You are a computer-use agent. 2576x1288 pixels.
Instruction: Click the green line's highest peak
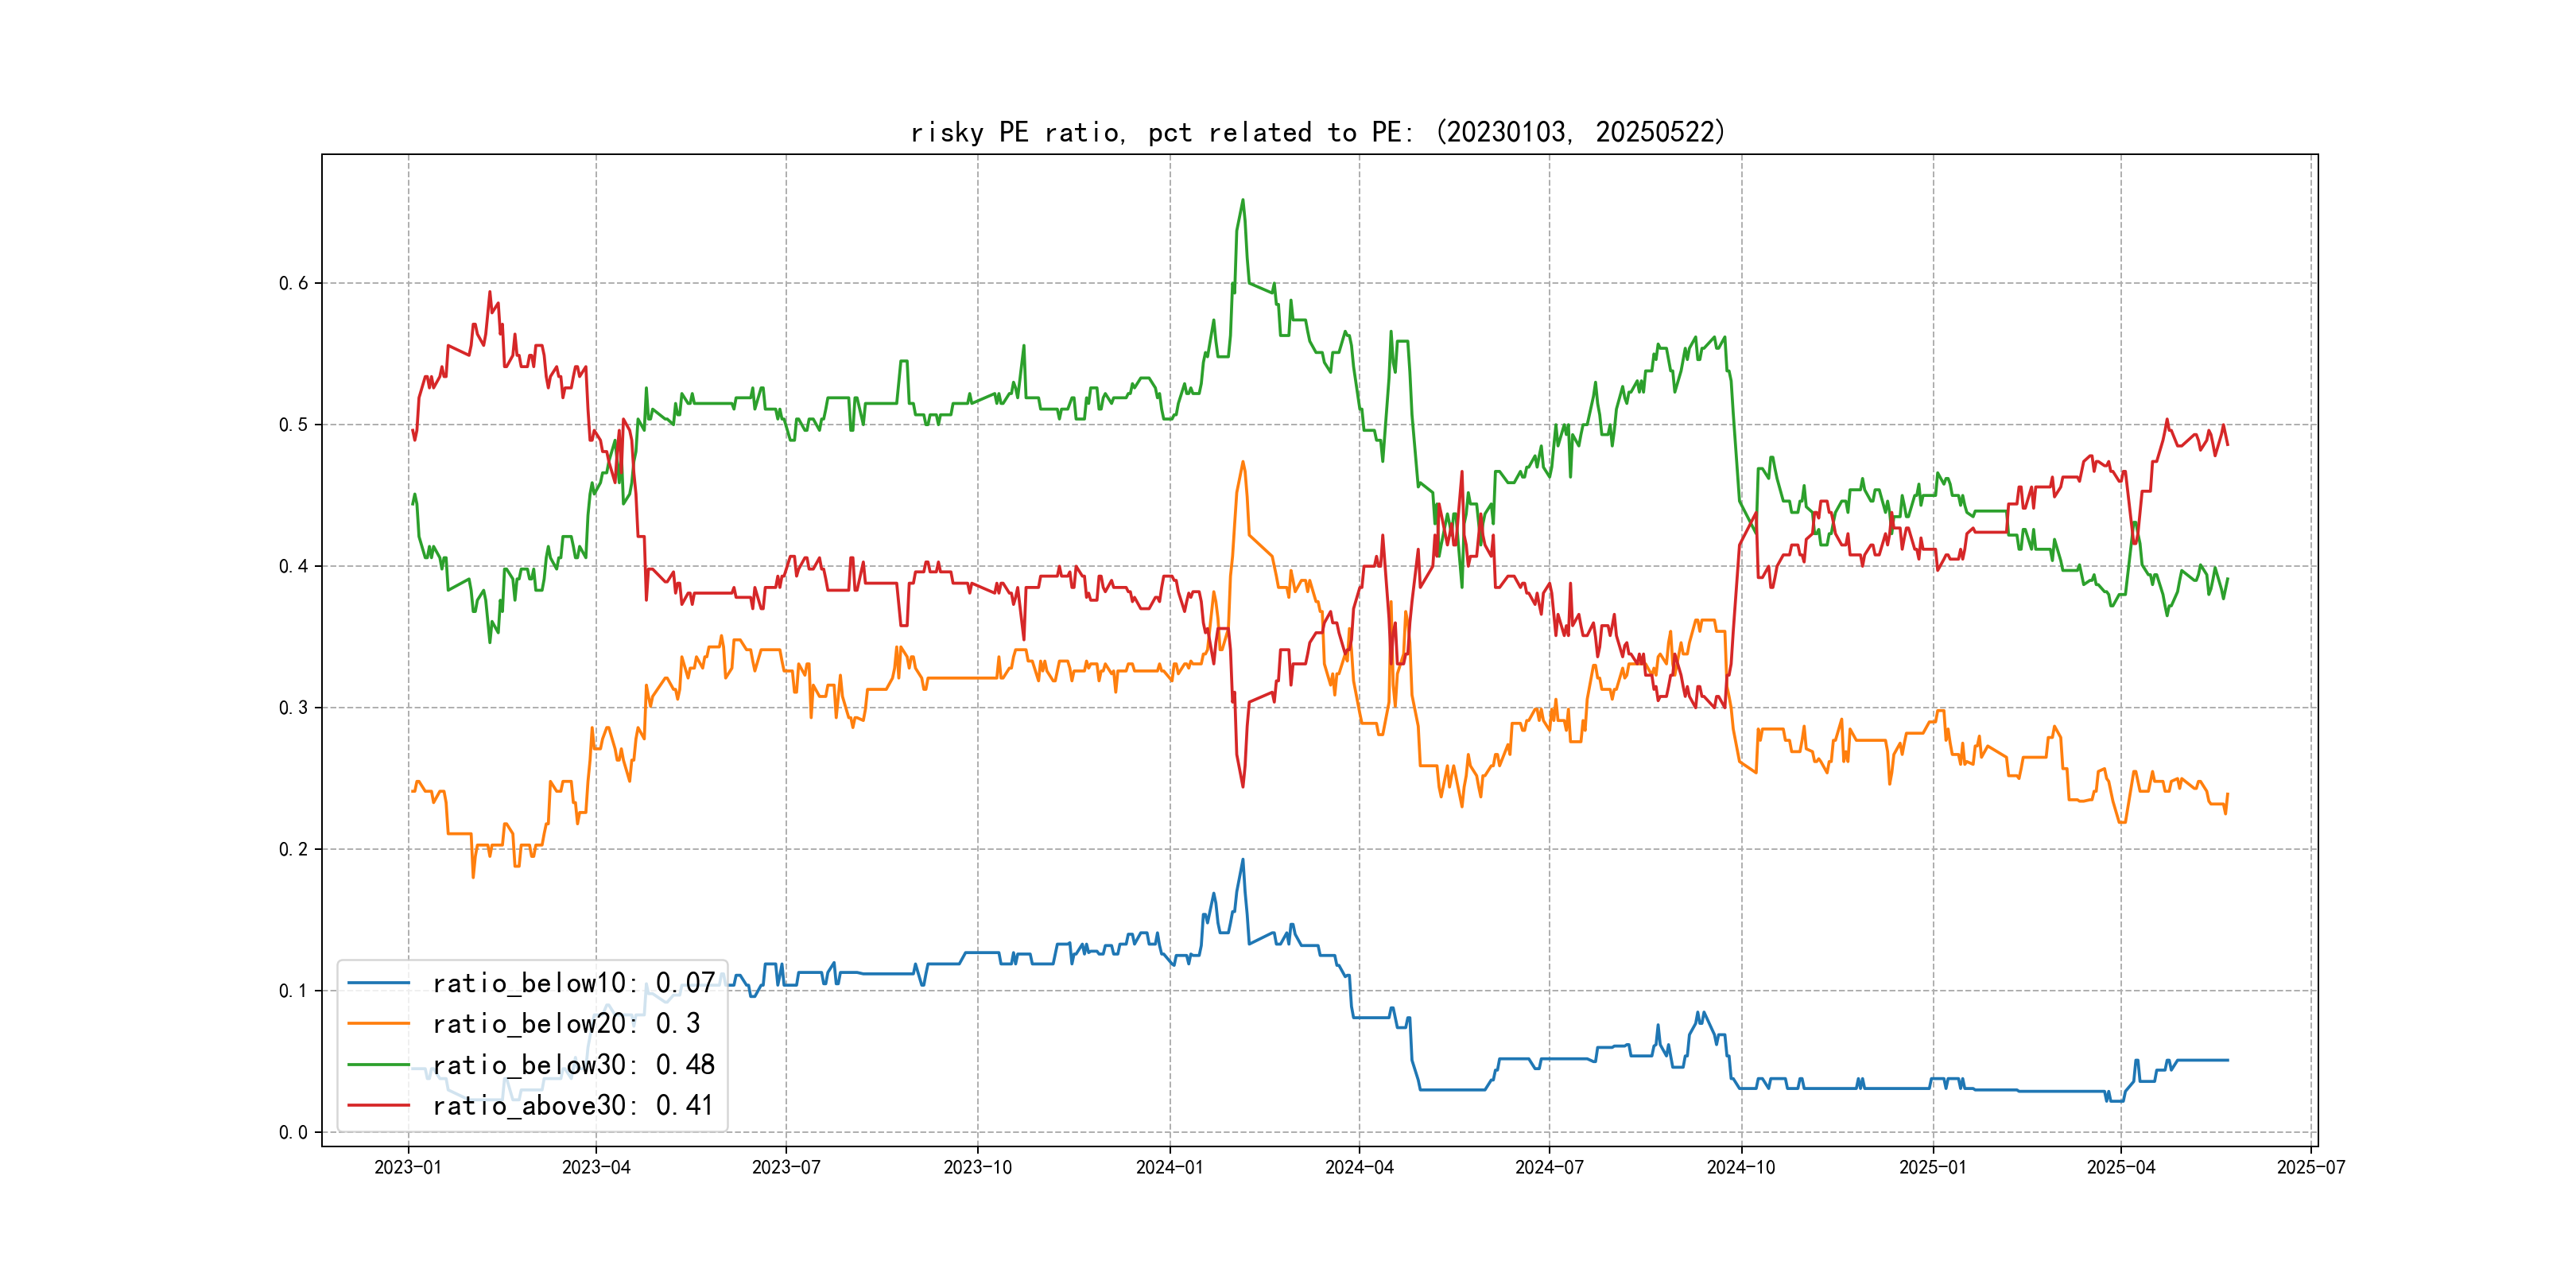coord(1243,200)
